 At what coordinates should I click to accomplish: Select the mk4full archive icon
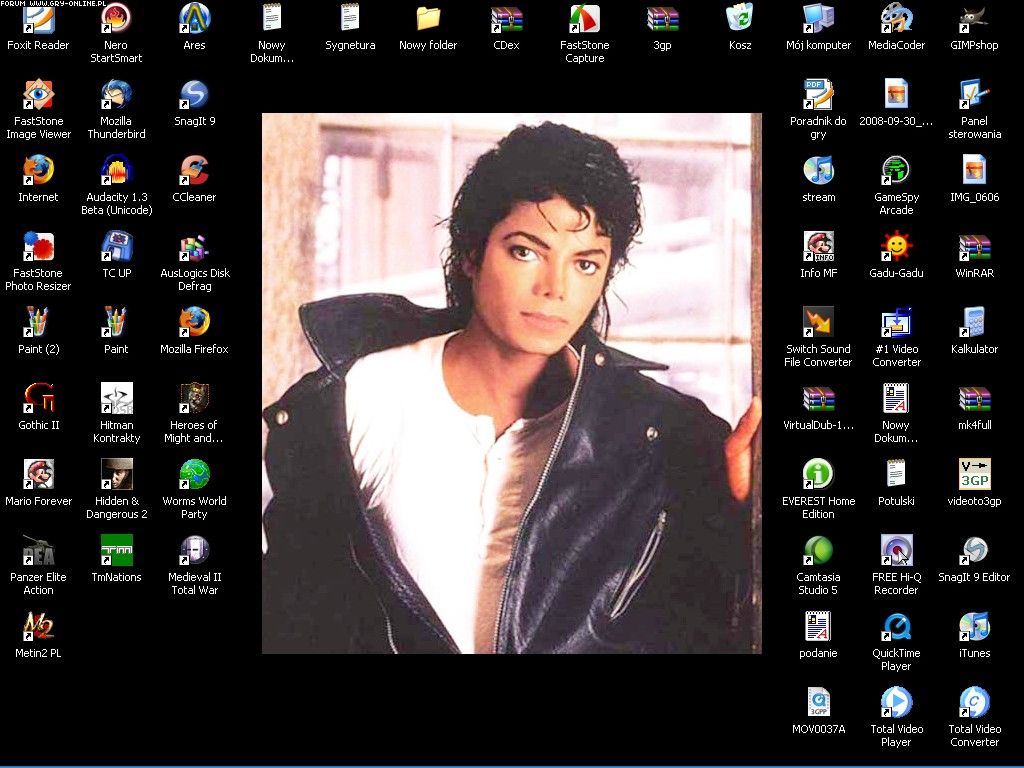pos(974,398)
